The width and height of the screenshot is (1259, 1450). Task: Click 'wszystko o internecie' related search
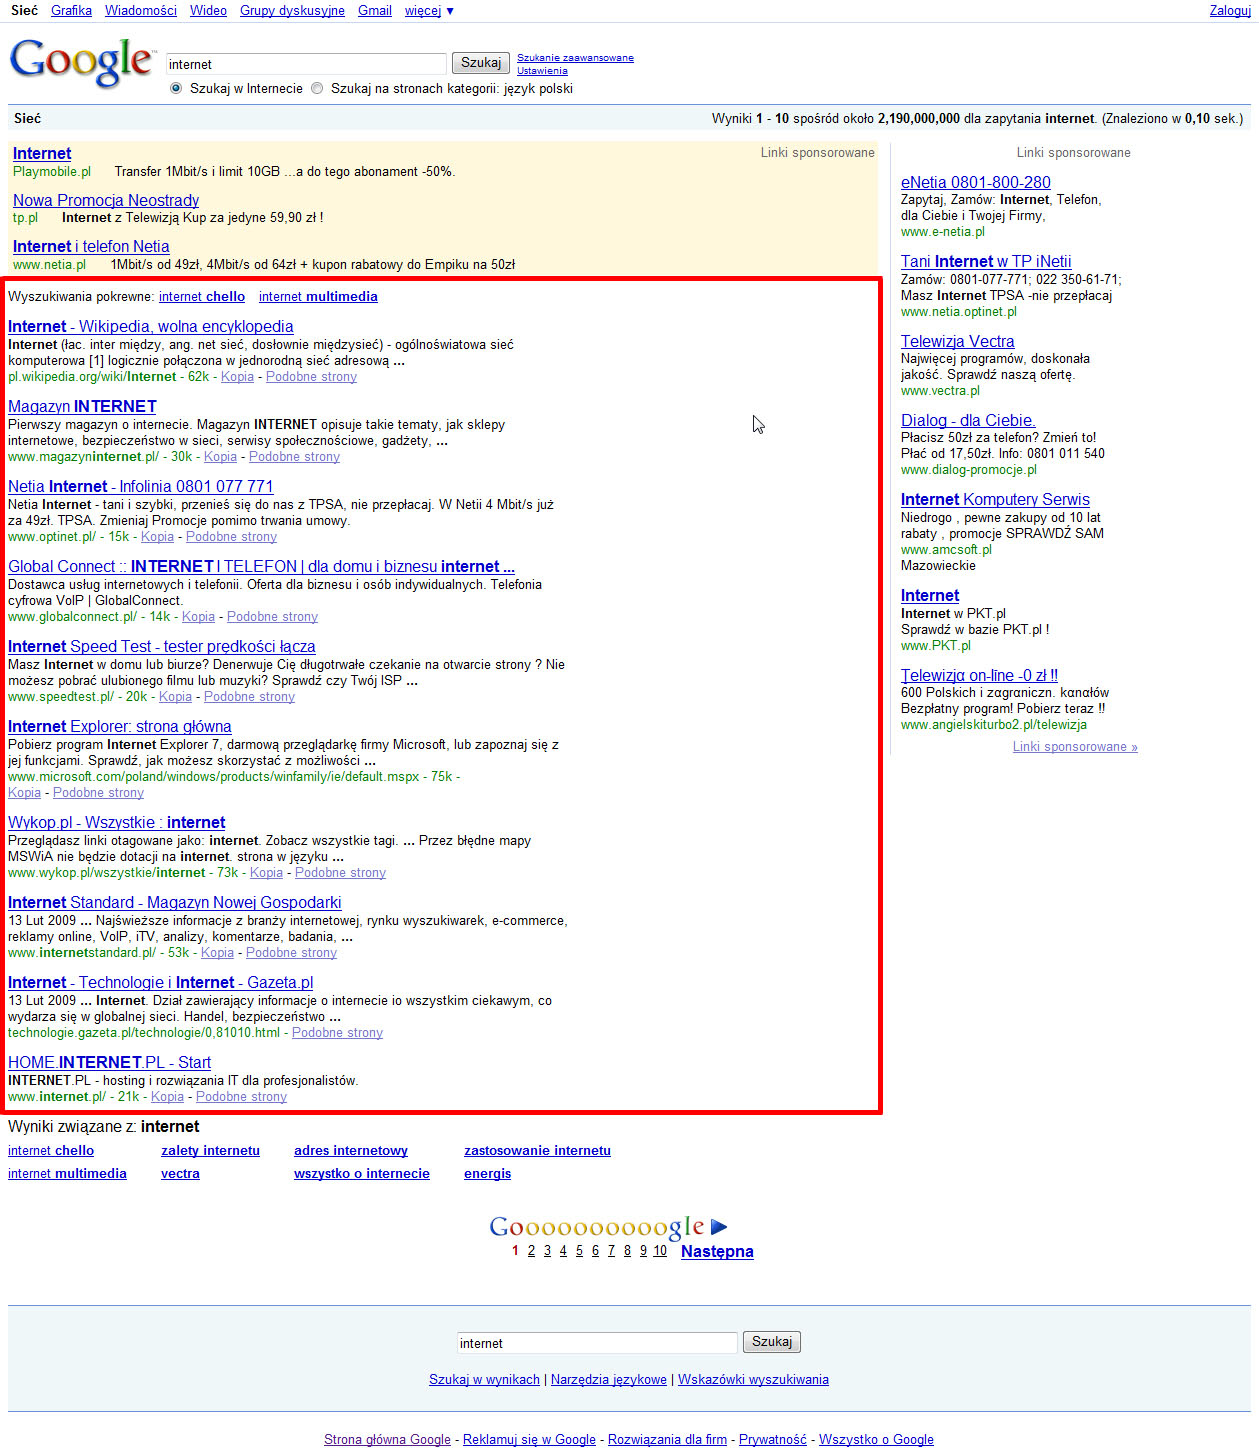click(362, 1173)
